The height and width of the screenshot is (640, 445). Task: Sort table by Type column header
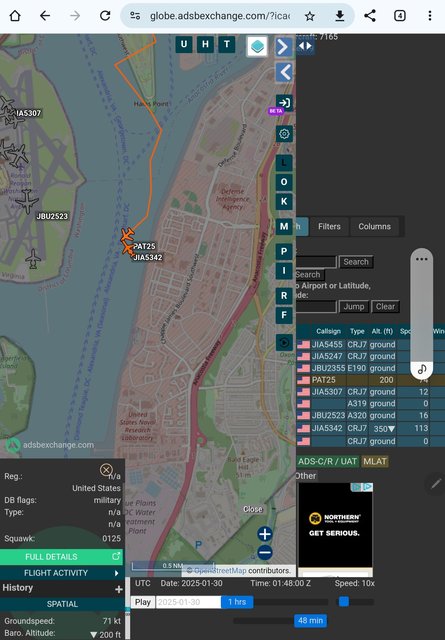tap(357, 331)
